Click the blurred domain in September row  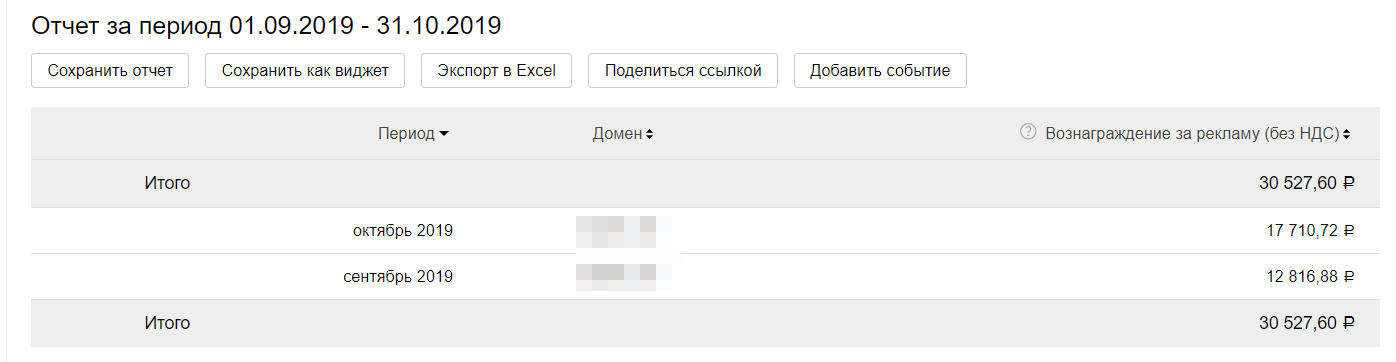(622, 277)
